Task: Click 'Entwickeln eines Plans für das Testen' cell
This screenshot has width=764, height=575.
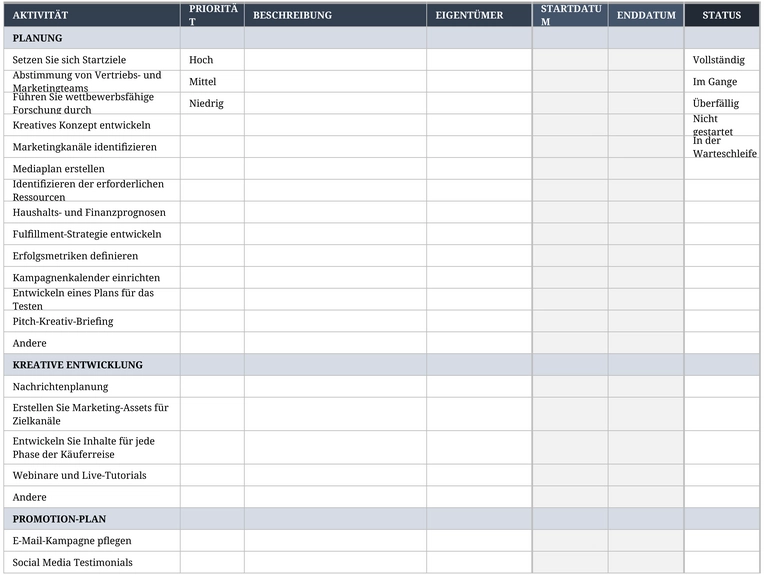Action: tap(92, 300)
